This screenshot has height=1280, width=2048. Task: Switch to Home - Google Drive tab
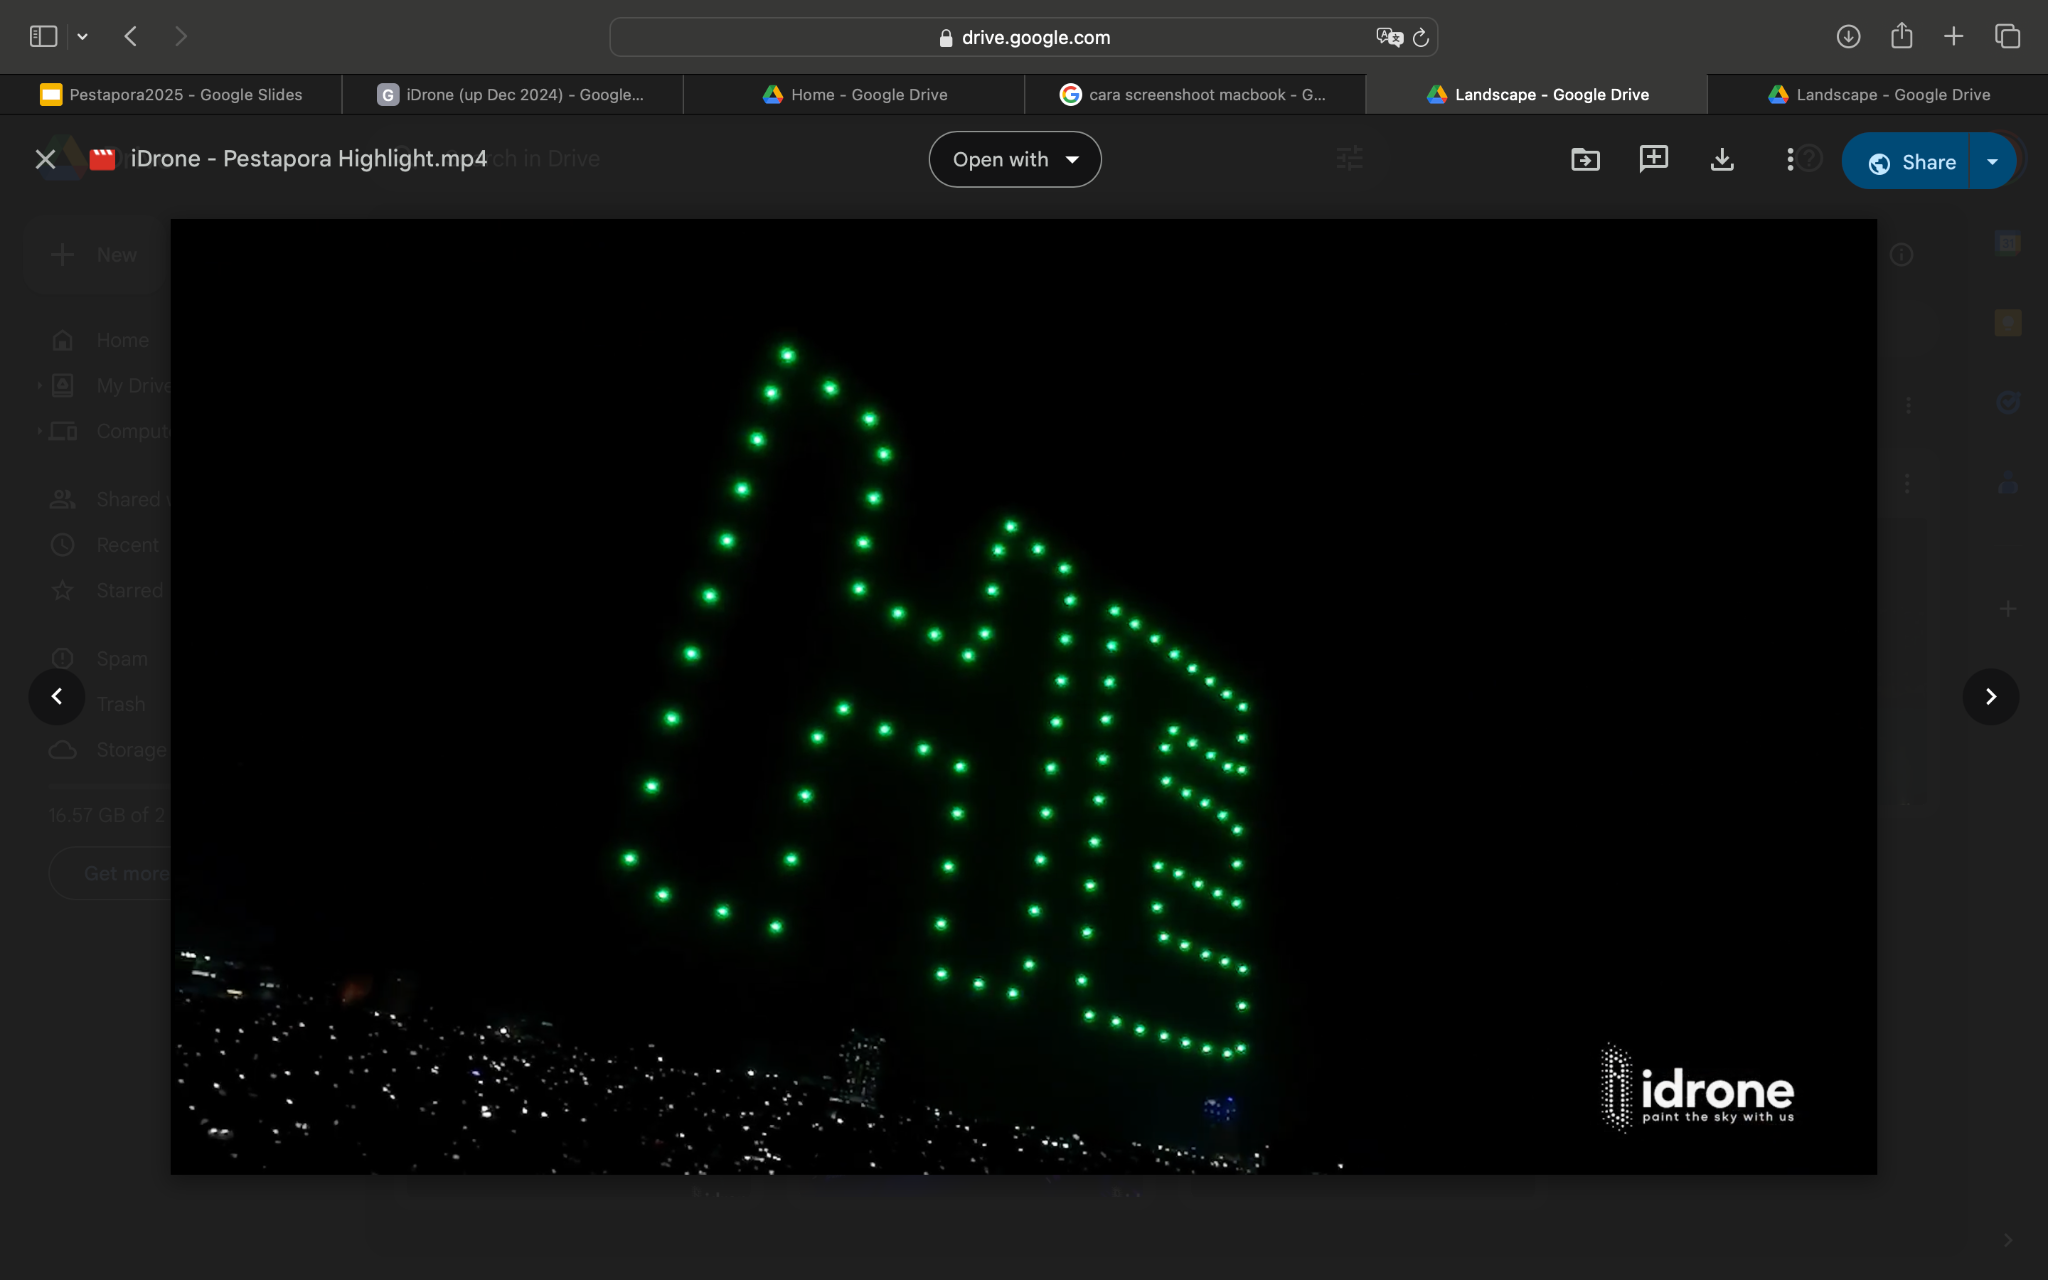point(854,94)
